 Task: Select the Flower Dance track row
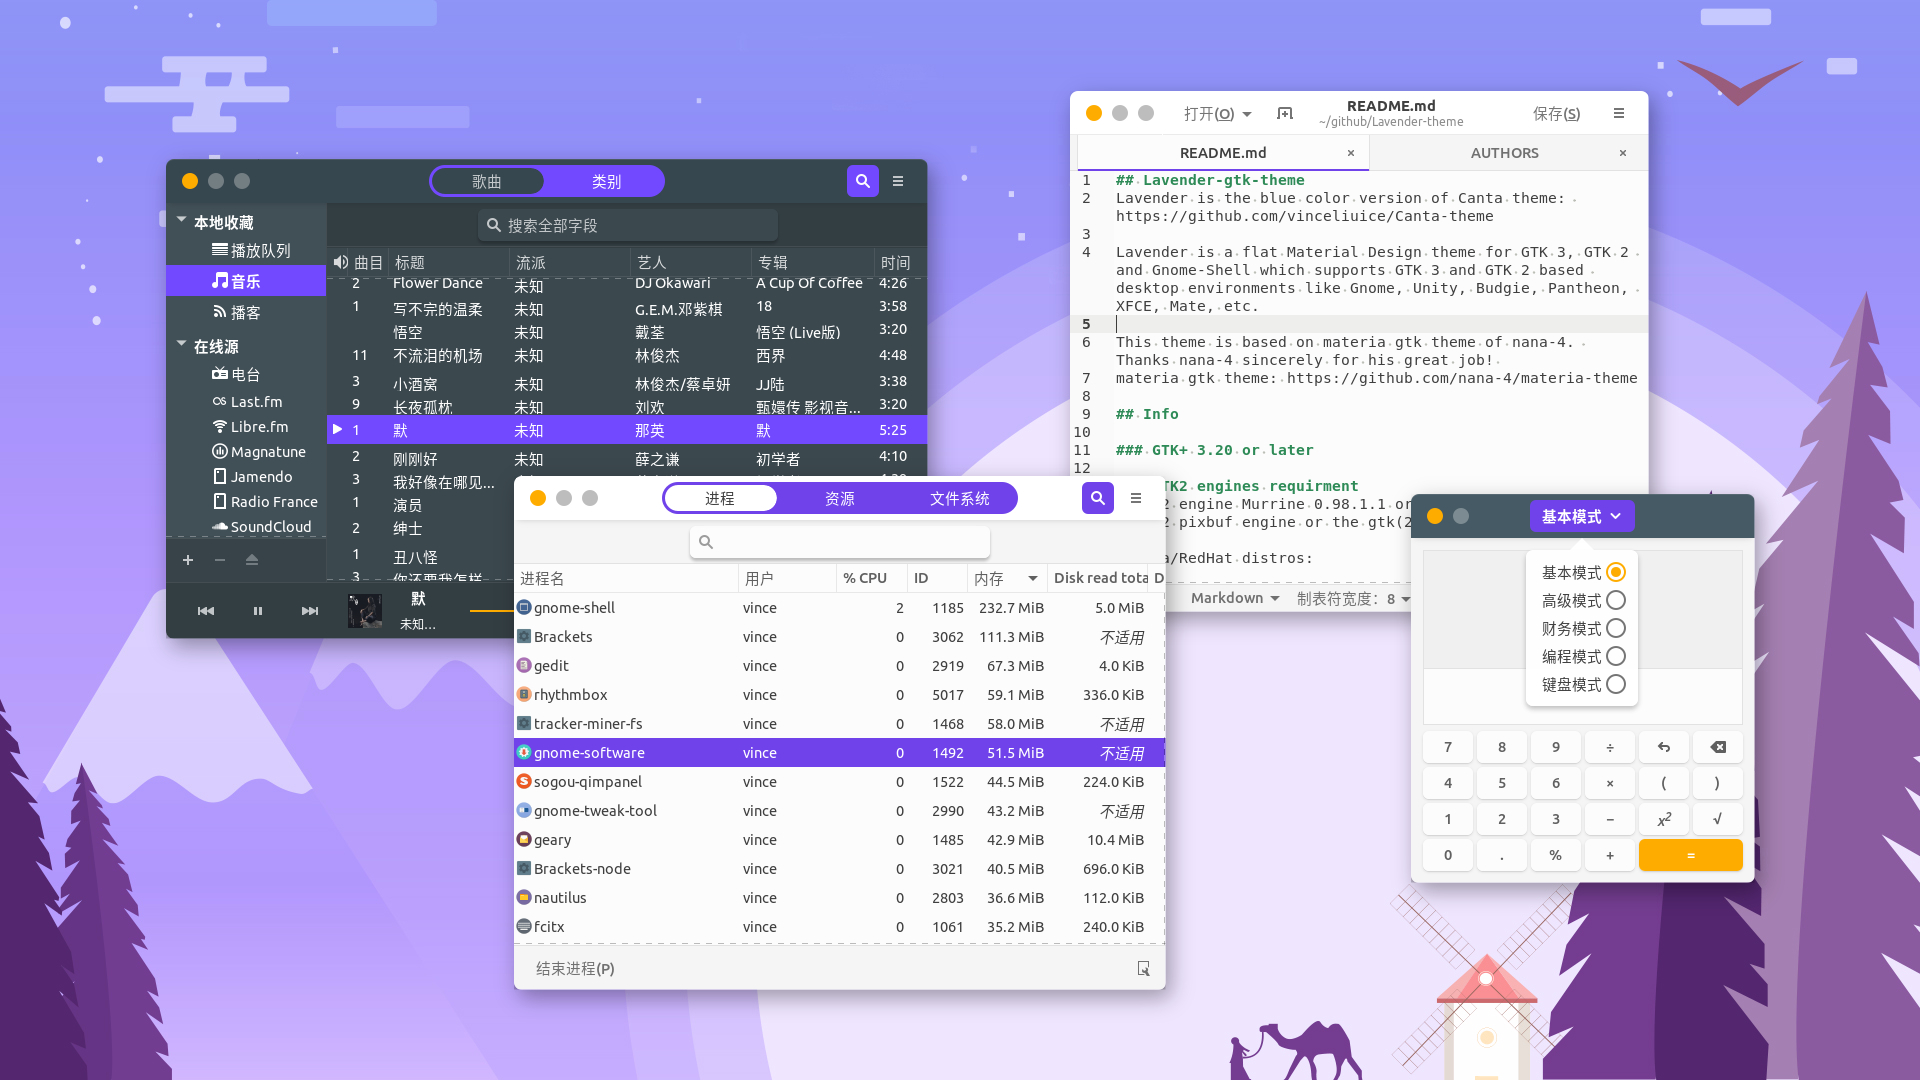(626, 284)
